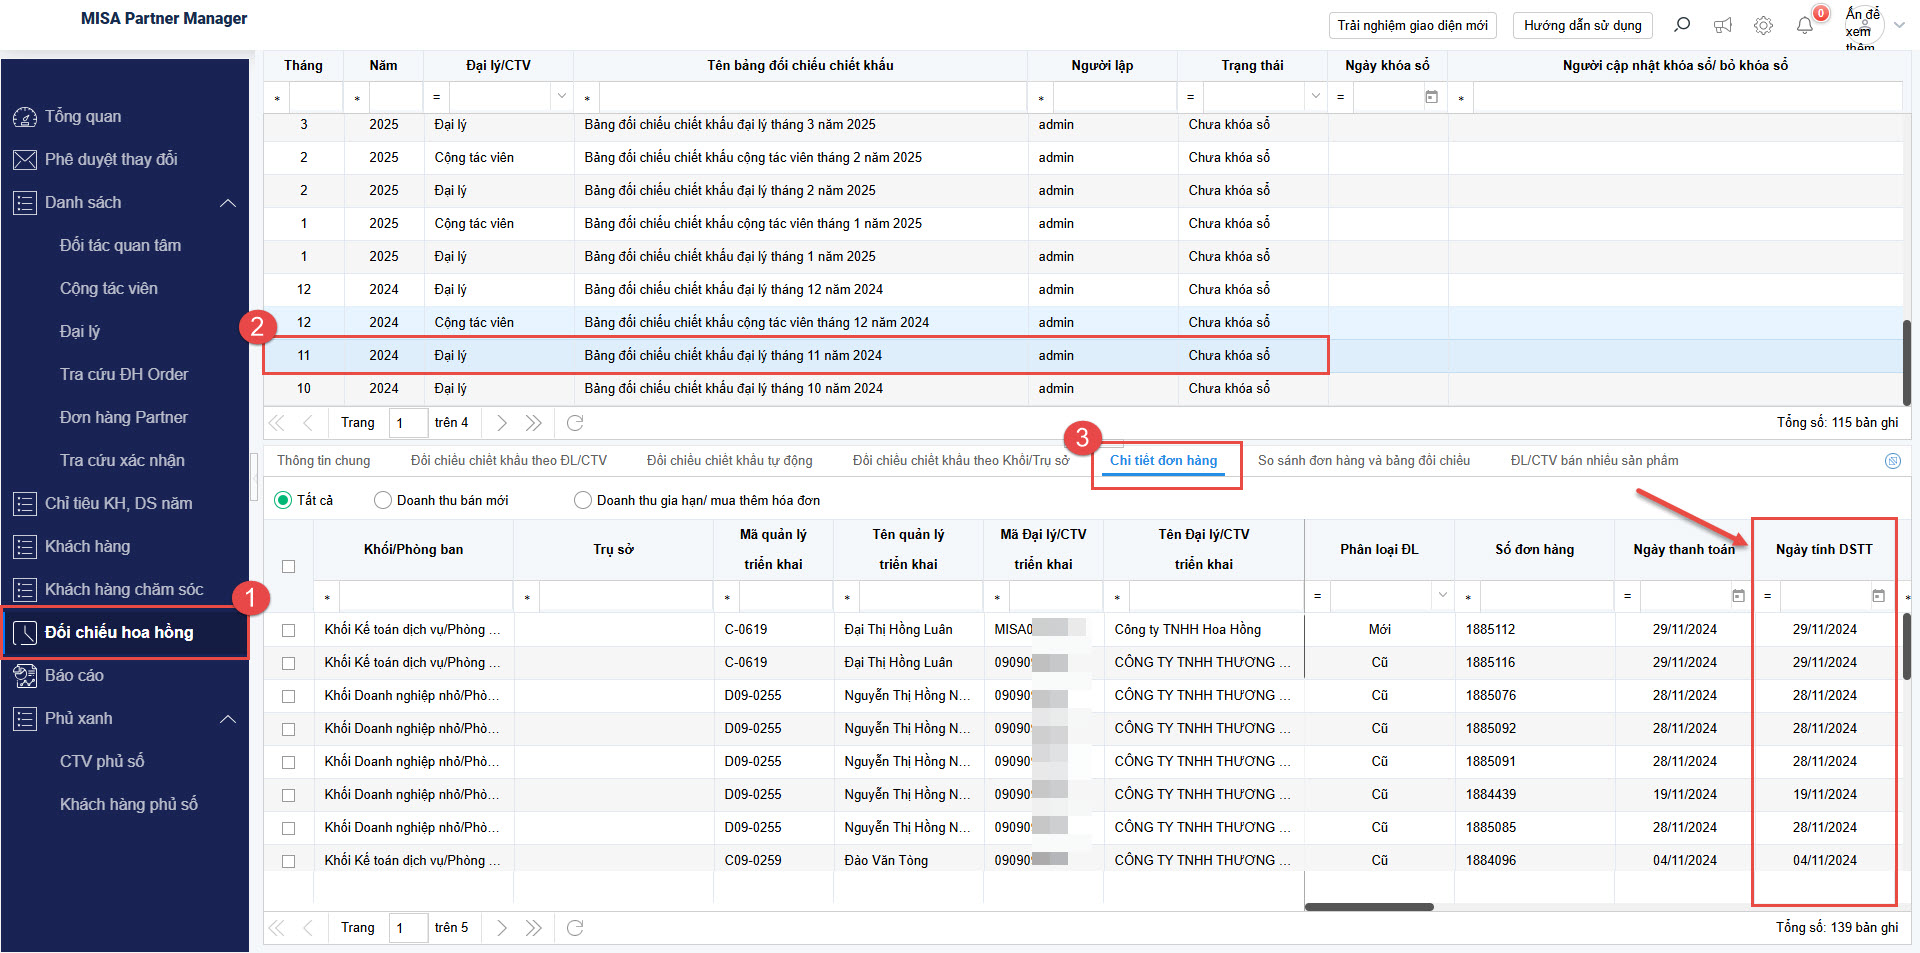Click Hướng dẫn sử dụng button
The width and height of the screenshot is (1920, 953).
1582,25
